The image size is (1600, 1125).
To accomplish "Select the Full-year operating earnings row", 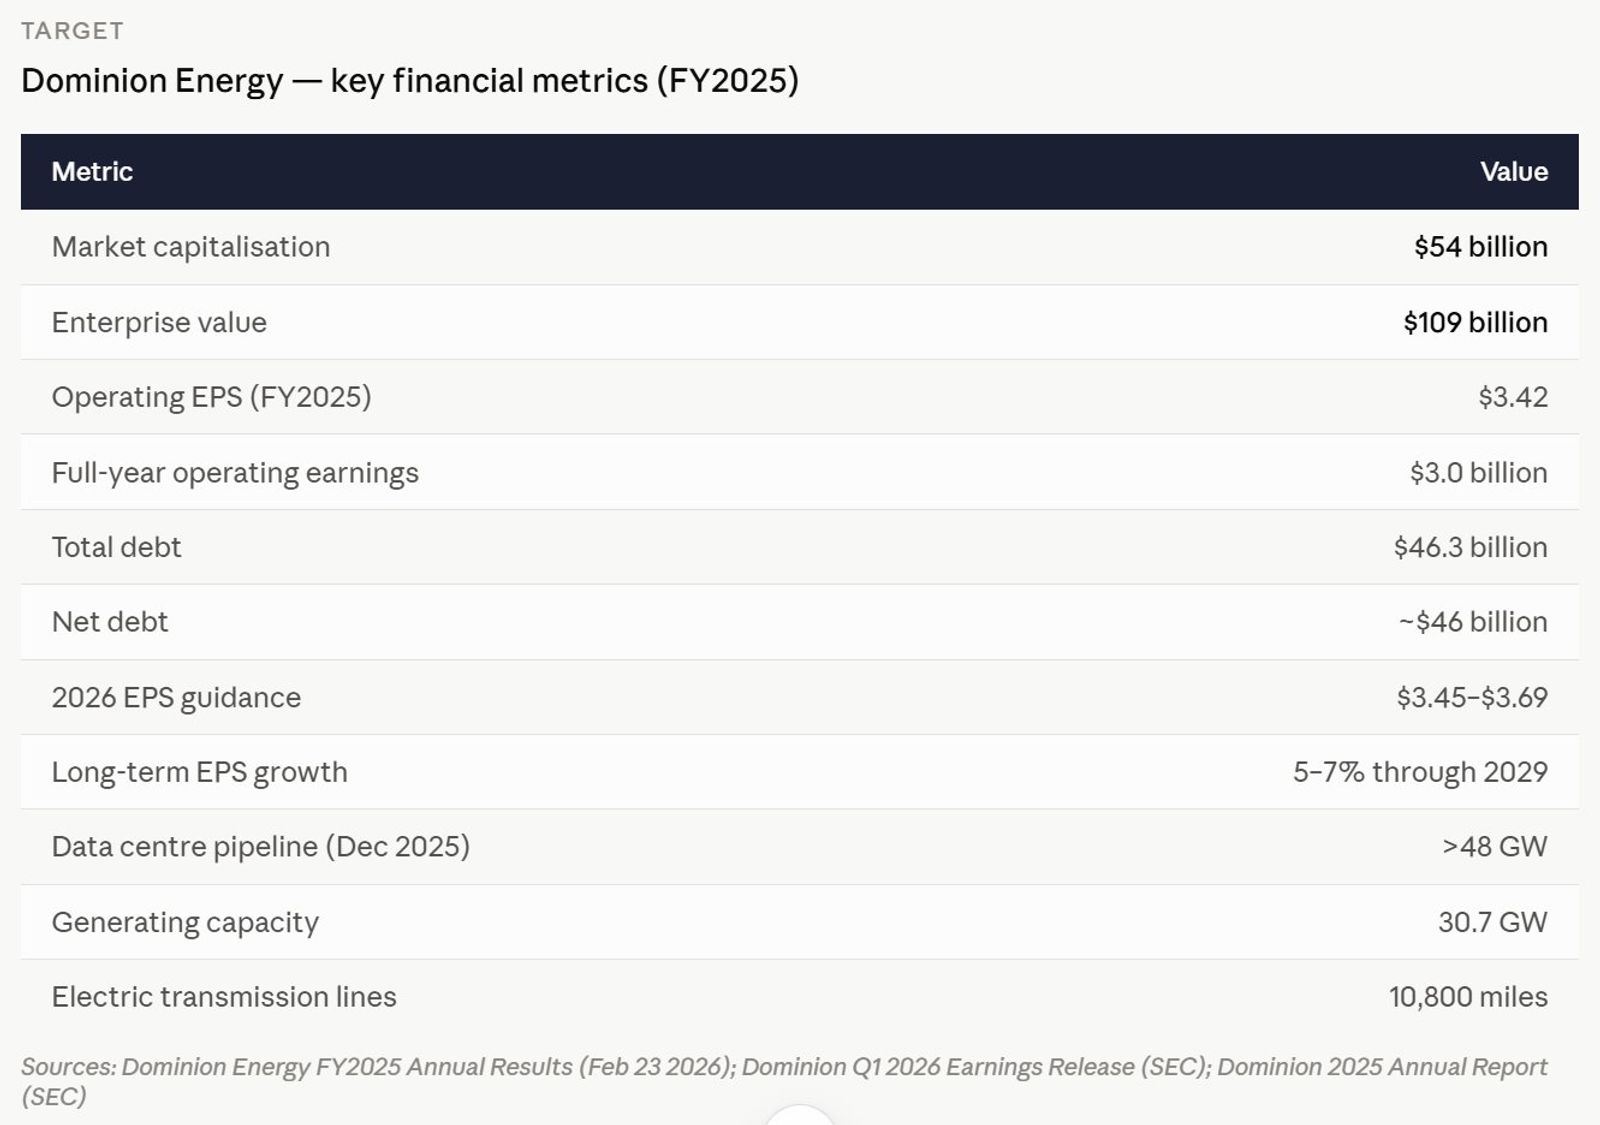I will pos(800,472).
